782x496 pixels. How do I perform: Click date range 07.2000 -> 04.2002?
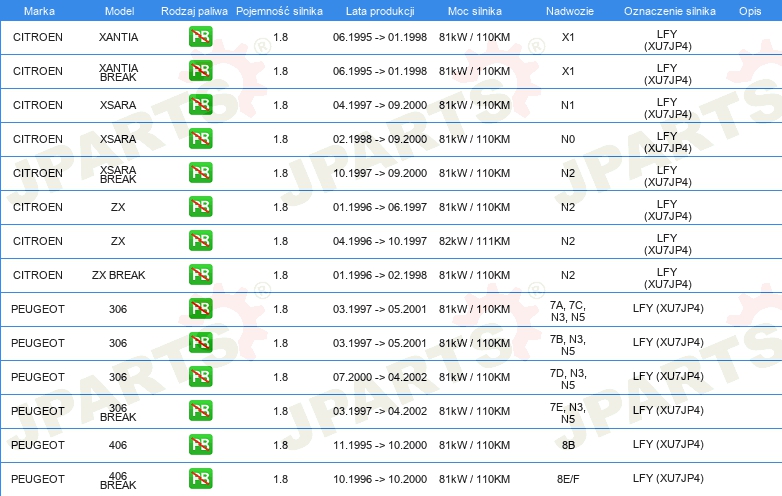(x=380, y=377)
